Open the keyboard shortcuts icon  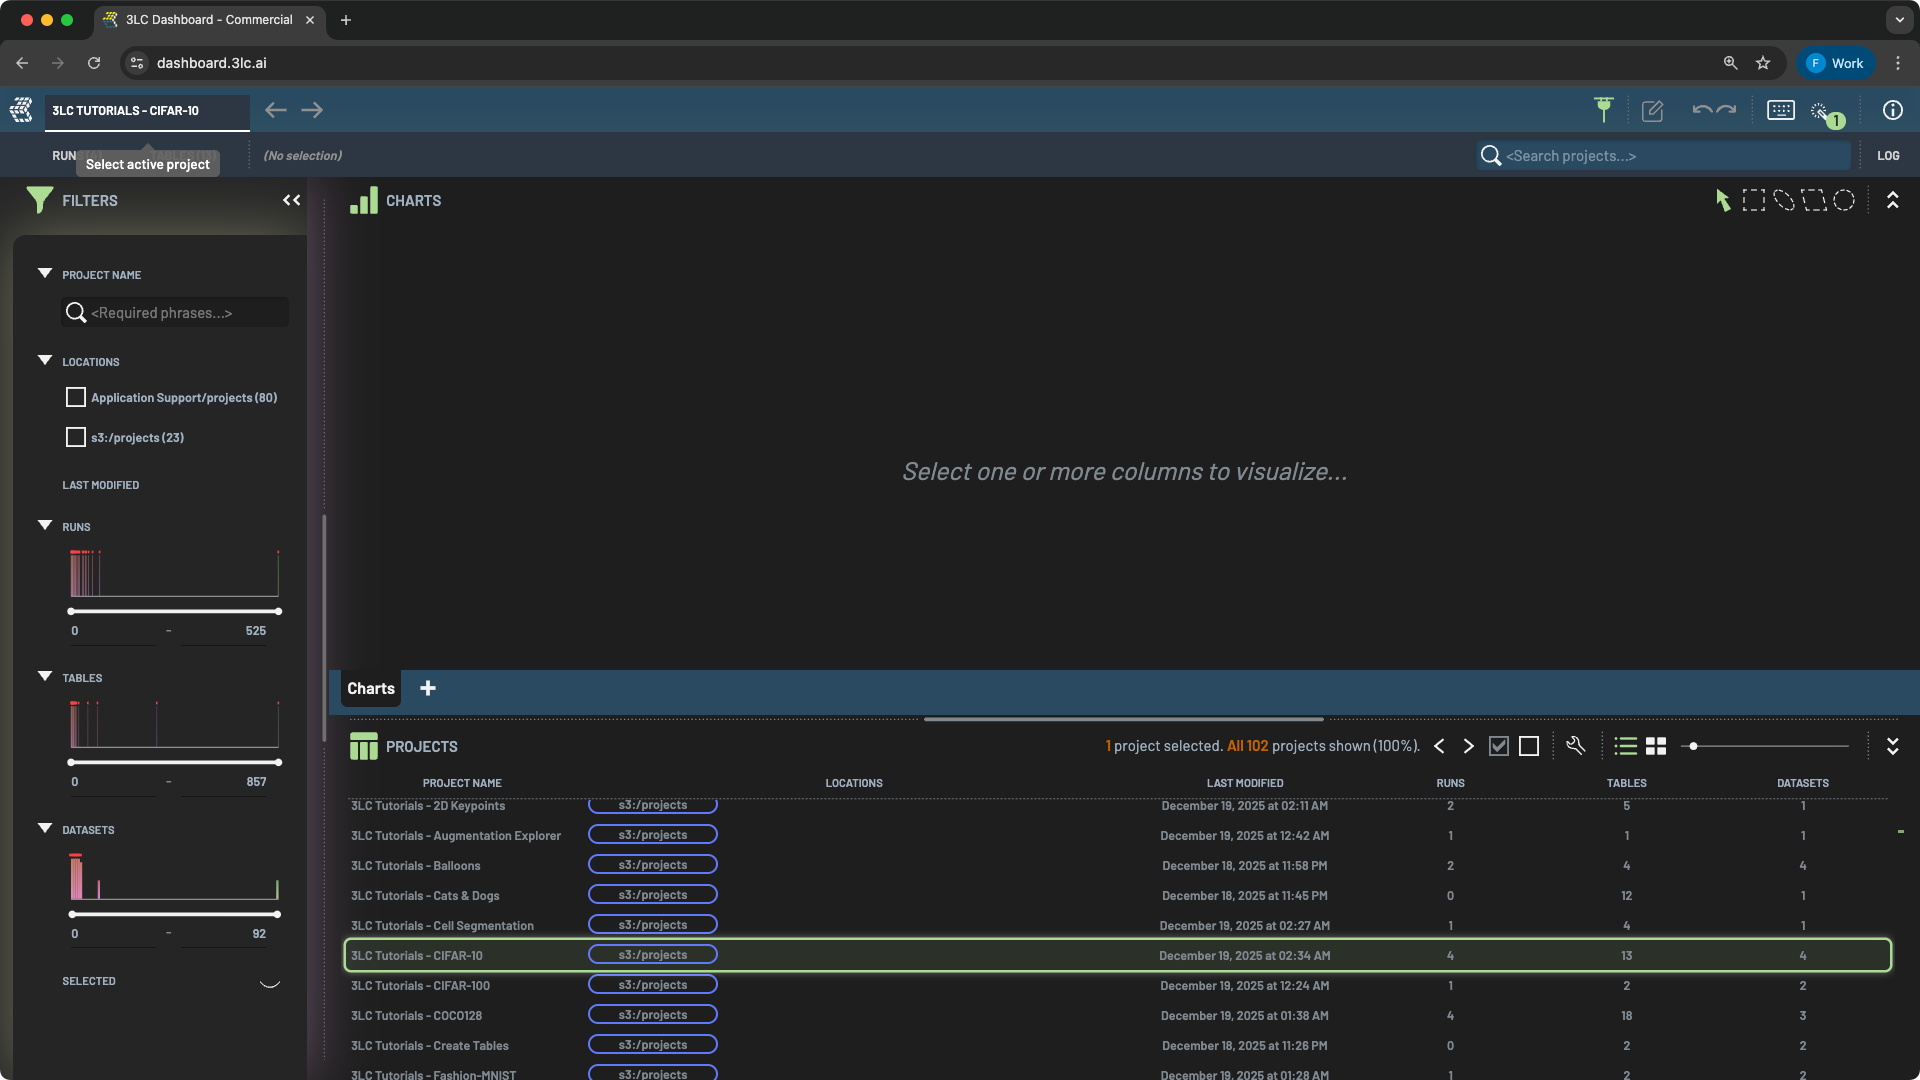[x=1781, y=110]
